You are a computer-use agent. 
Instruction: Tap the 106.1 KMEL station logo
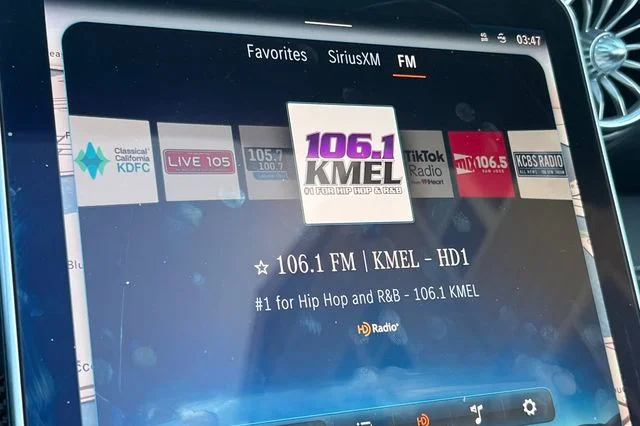tap(351, 164)
